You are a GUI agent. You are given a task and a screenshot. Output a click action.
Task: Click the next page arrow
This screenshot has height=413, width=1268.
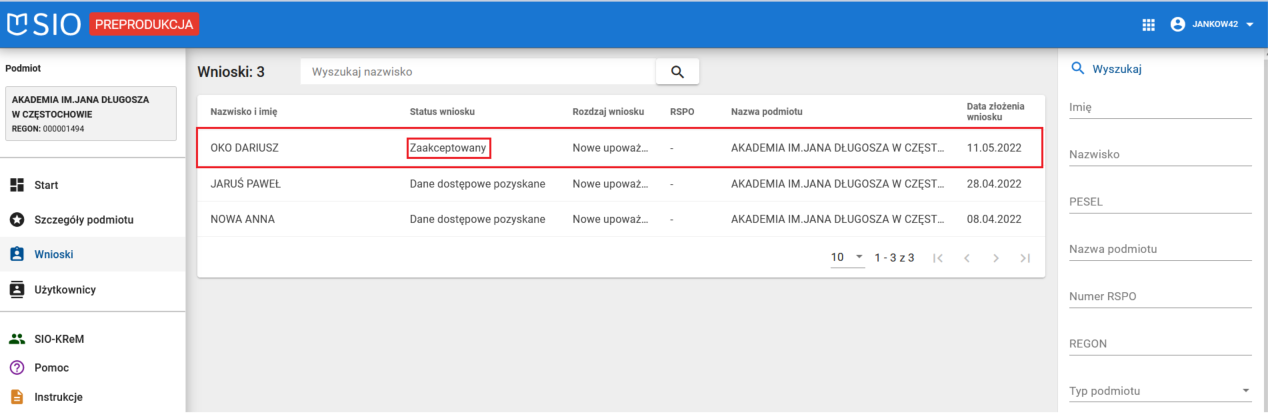[x=995, y=258]
